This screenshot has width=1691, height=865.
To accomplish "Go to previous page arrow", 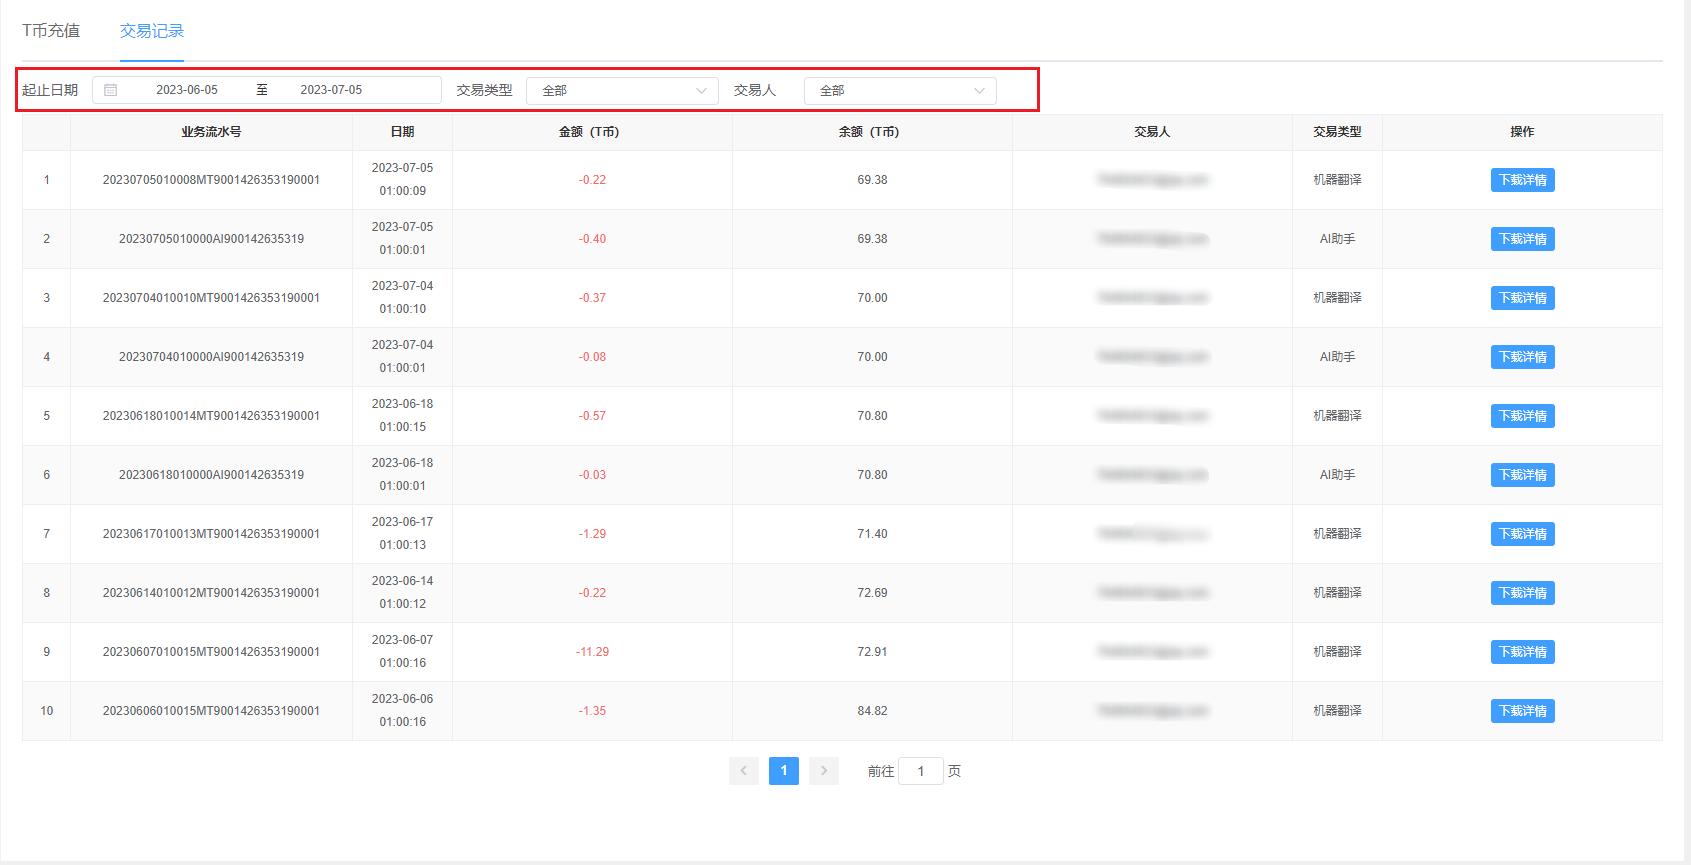I will point(743,771).
